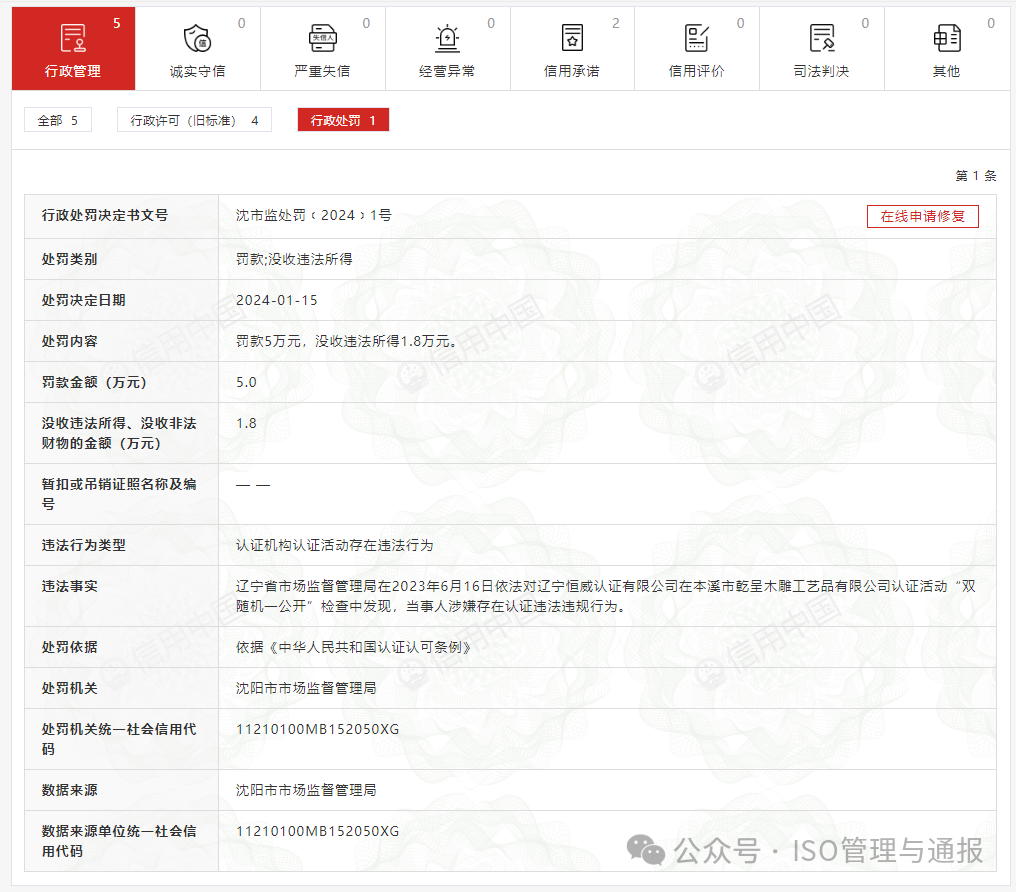Switch to the 行政管理 tab label
1016x892 pixels.
(73, 71)
